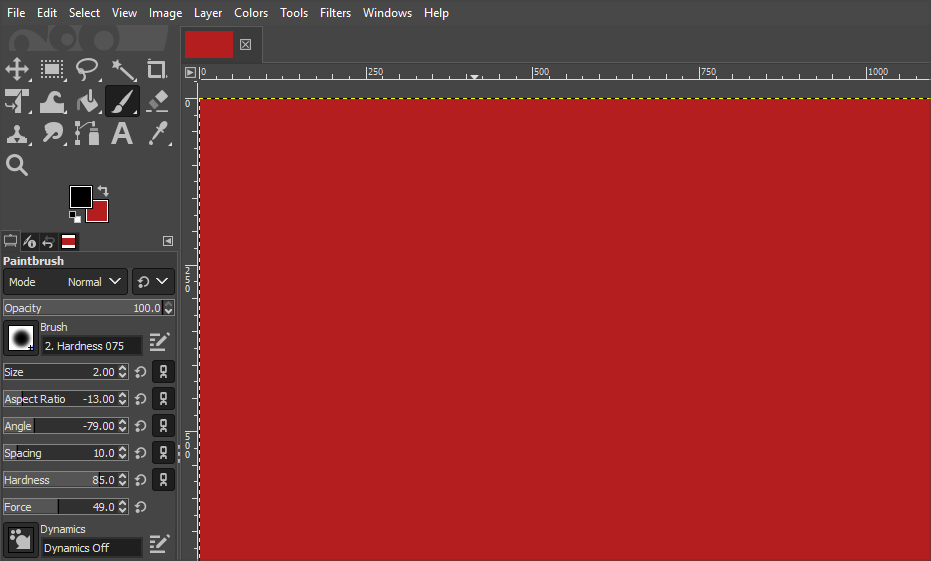
Task: Pick the Color Picker eyedropper tool
Action: click(157, 133)
